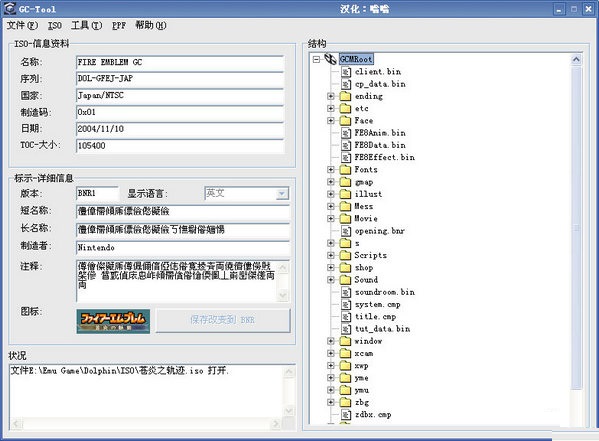Click the 制造码 field 0x01
The width and height of the screenshot is (599, 441).
(180, 112)
